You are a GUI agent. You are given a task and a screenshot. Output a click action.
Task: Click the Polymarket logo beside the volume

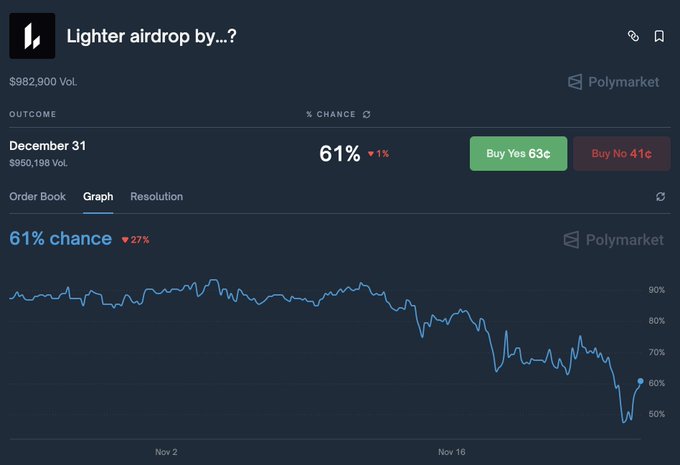(613, 82)
